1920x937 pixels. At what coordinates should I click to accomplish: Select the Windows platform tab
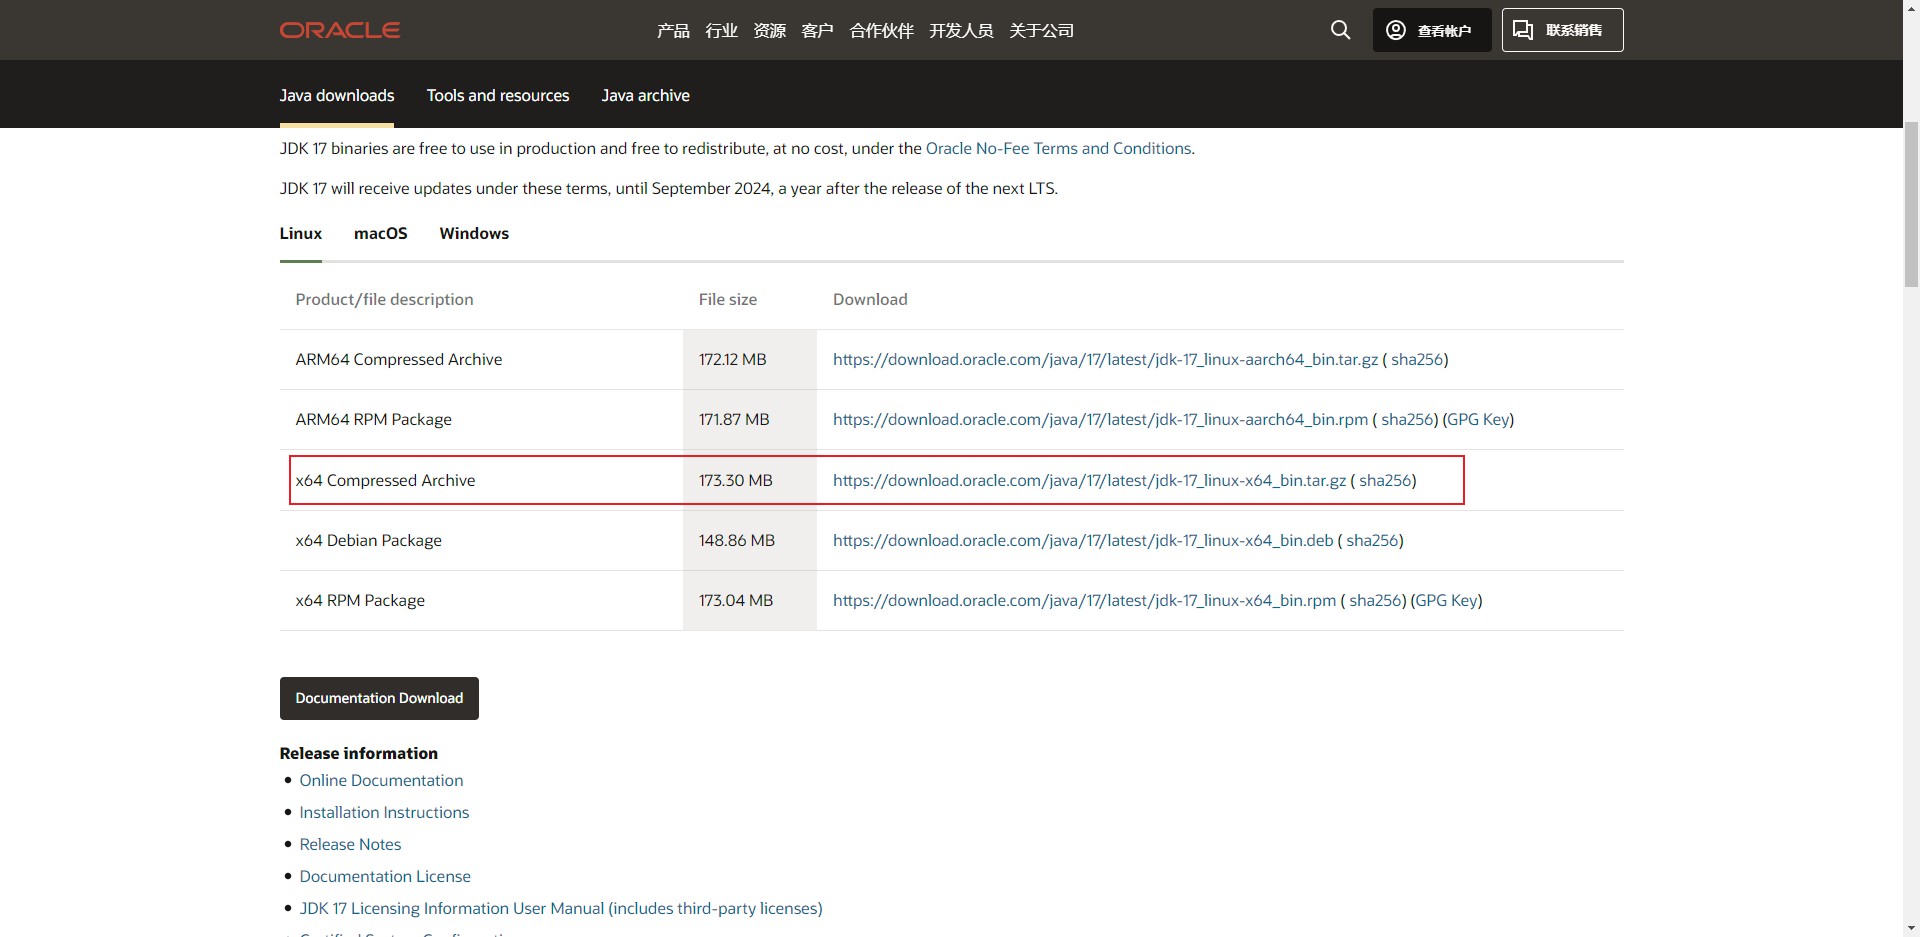pos(474,234)
